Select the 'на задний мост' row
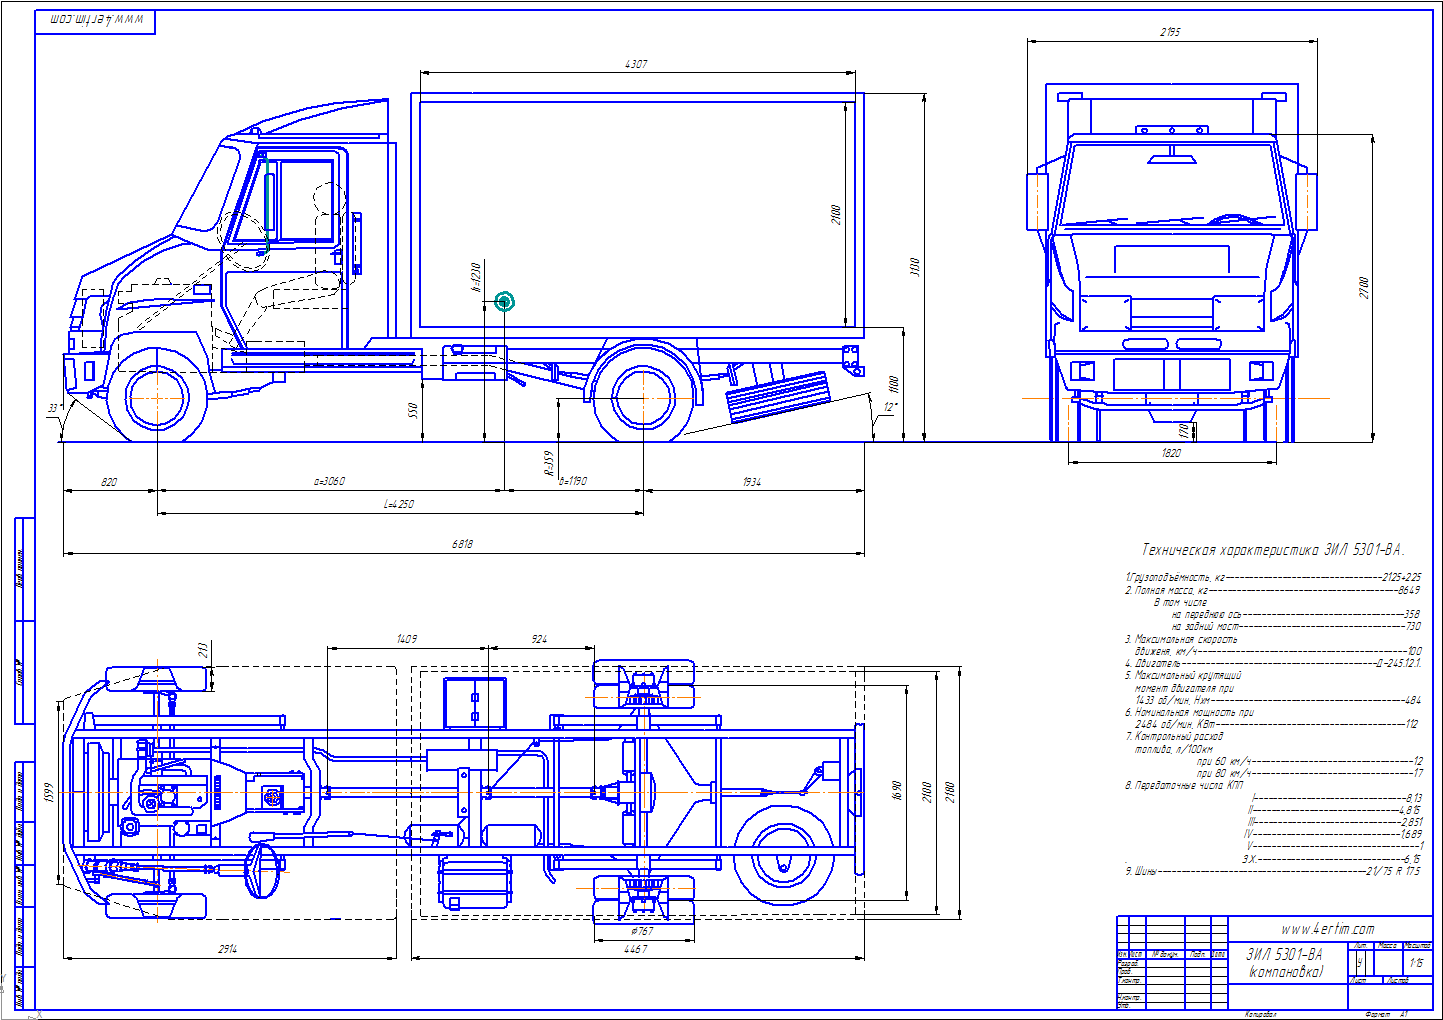This screenshot has height=1020, width=1443. [x=1296, y=626]
